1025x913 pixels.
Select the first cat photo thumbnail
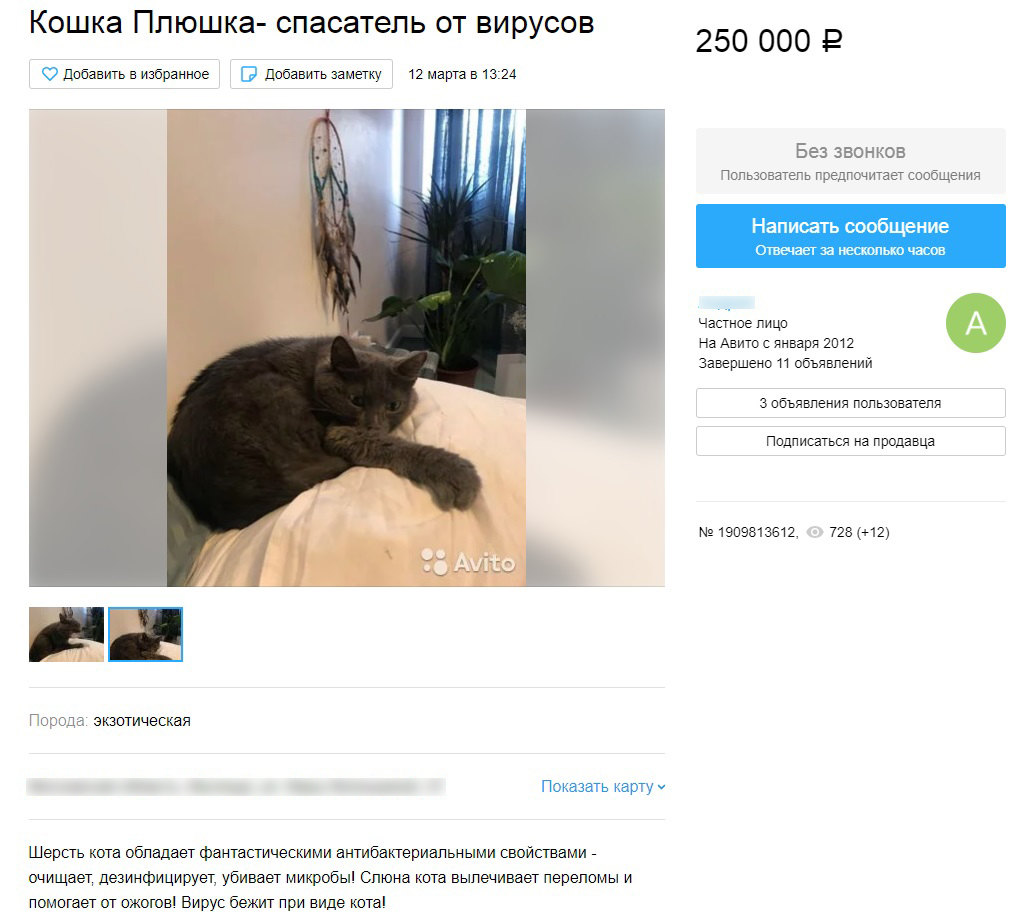[x=66, y=634]
